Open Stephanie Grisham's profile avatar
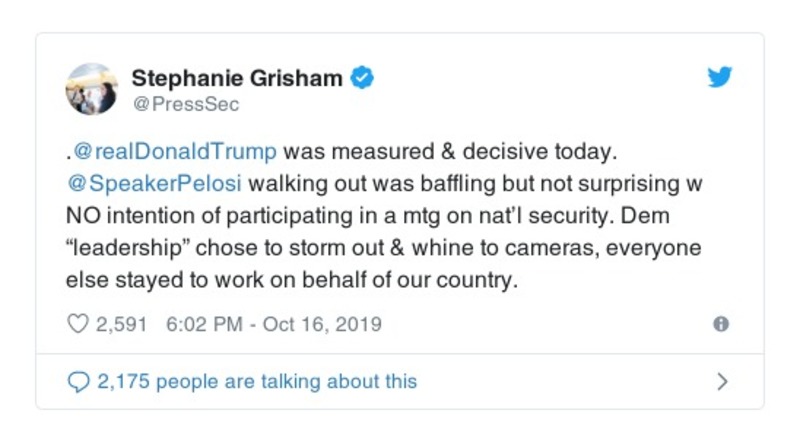This screenshot has height=445, width=800. (92, 89)
